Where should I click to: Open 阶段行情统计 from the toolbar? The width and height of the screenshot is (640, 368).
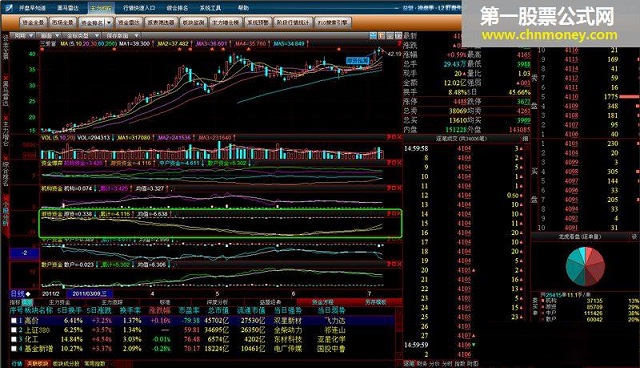pyautogui.click(x=292, y=23)
